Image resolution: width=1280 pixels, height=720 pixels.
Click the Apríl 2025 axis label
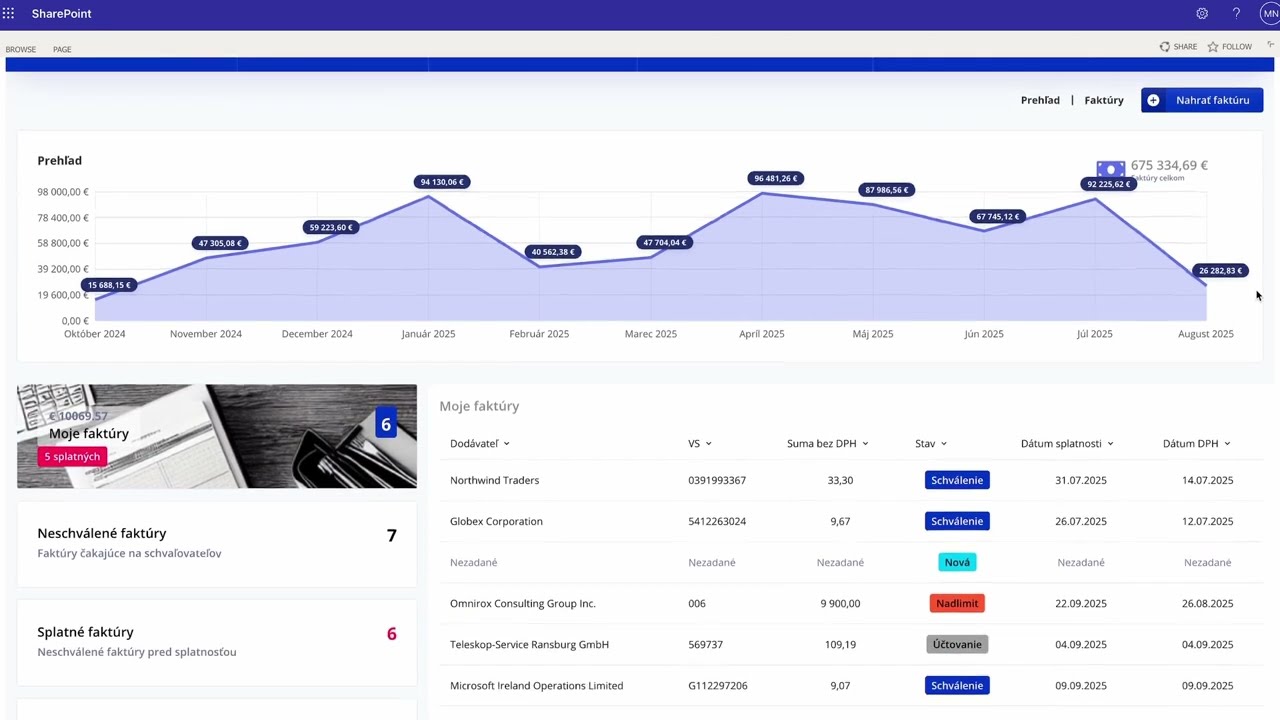point(762,334)
